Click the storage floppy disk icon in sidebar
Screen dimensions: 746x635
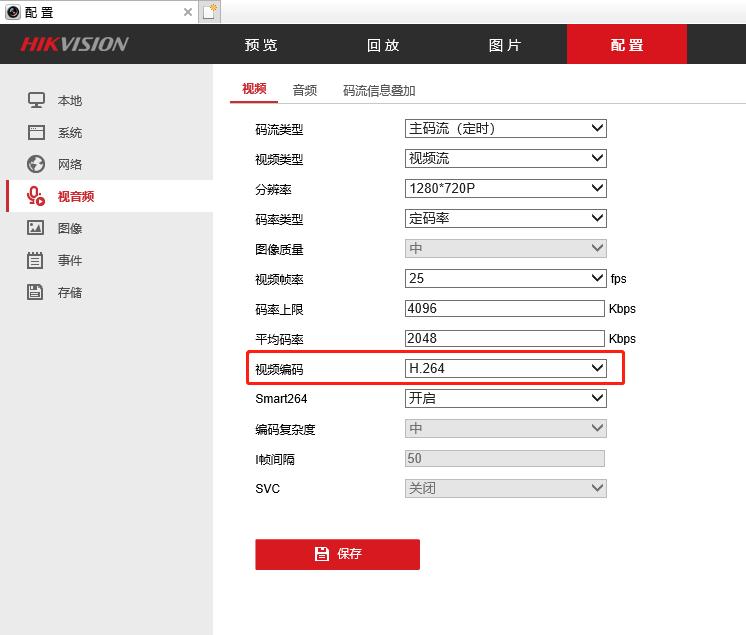tap(35, 292)
